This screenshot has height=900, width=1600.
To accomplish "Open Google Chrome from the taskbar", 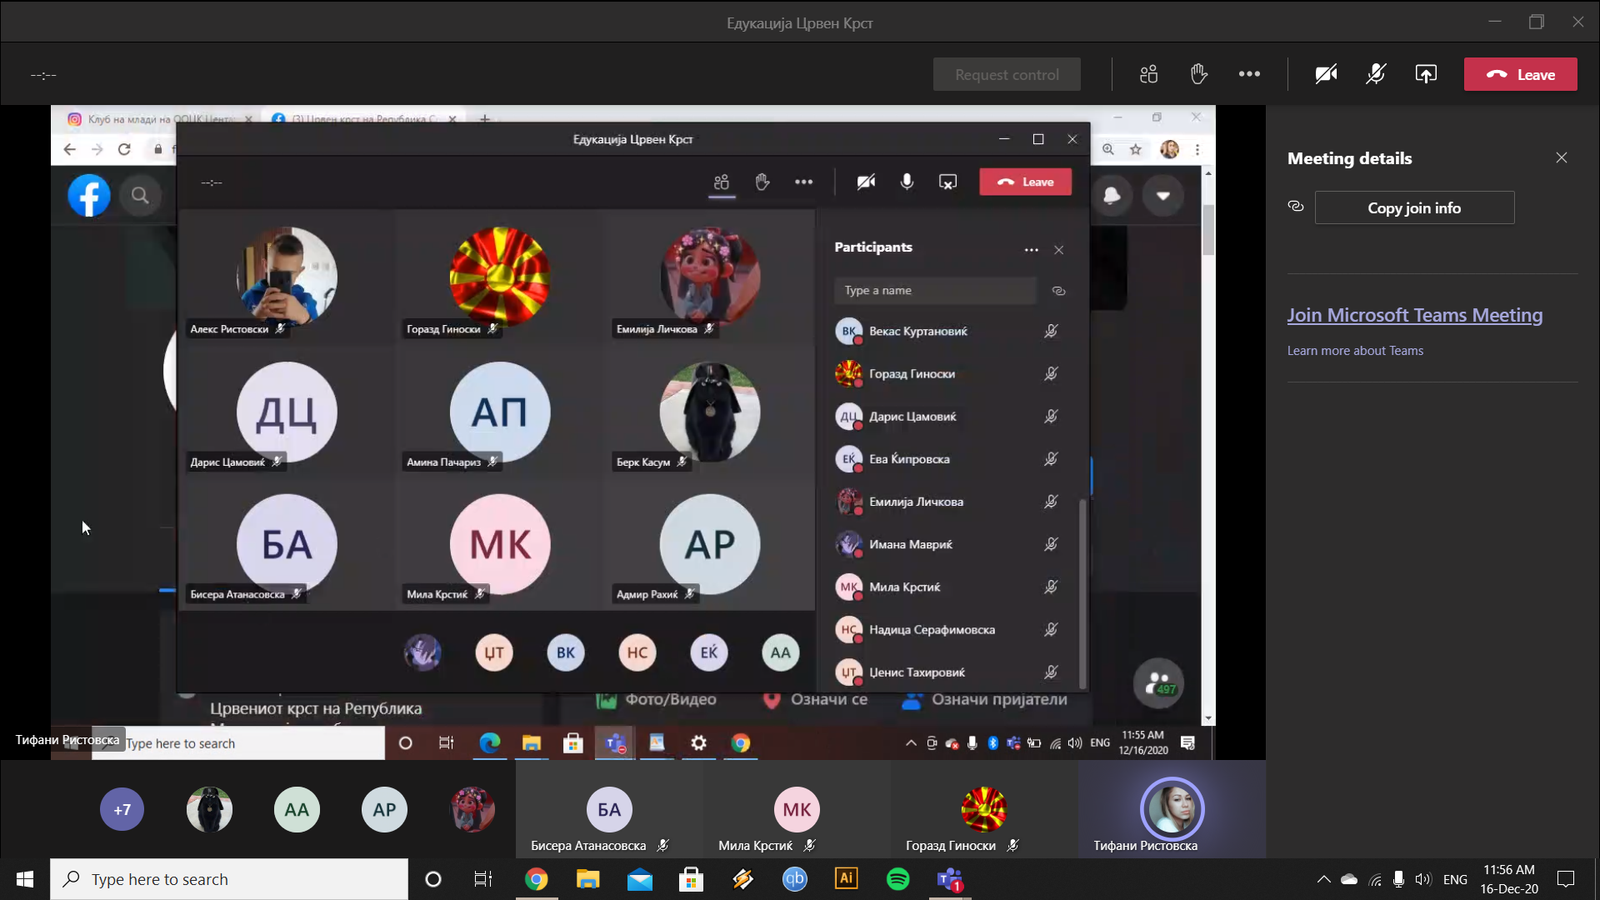I will coord(537,879).
